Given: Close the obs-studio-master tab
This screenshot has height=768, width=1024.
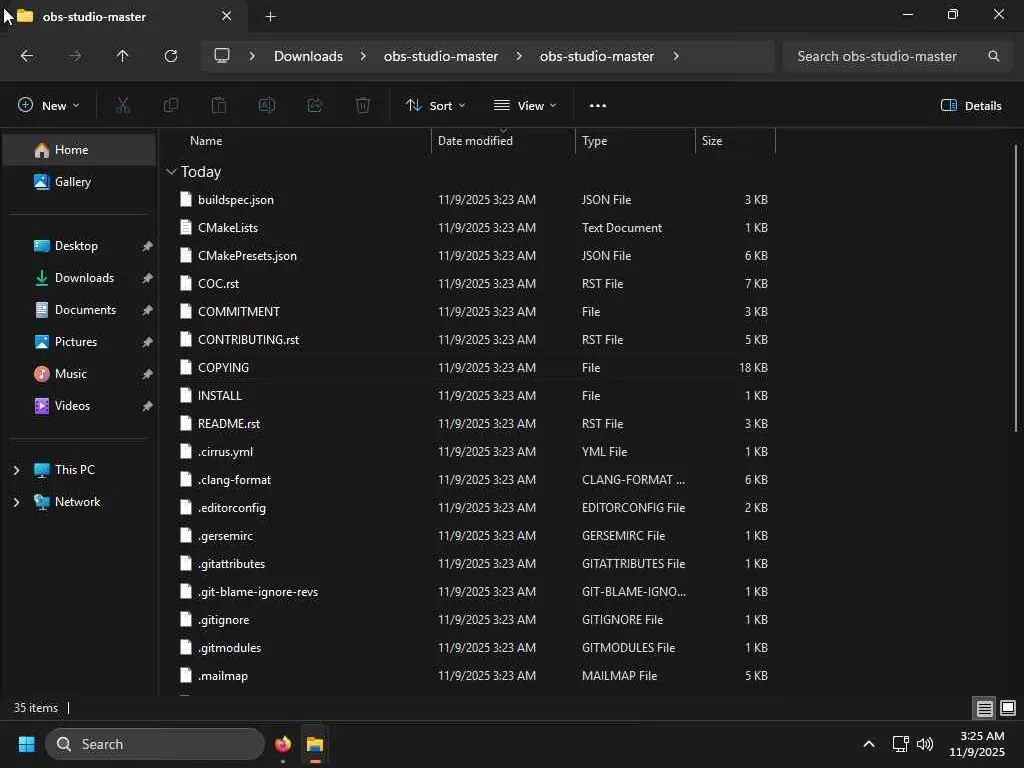Looking at the screenshot, I should pyautogui.click(x=226, y=16).
